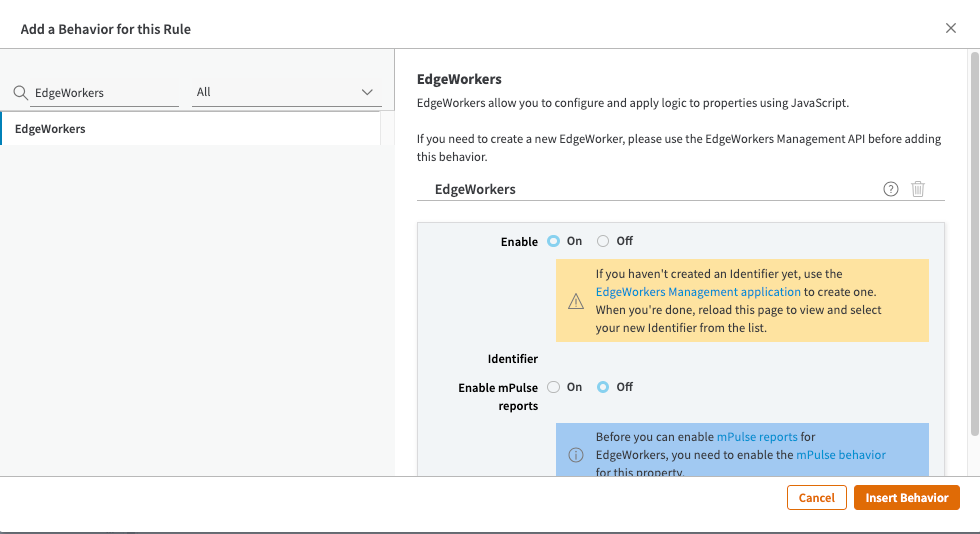Screen dimensions: 980x534
Task: Select Off for Enable mPulse reports
Action: click(x=603, y=387)
